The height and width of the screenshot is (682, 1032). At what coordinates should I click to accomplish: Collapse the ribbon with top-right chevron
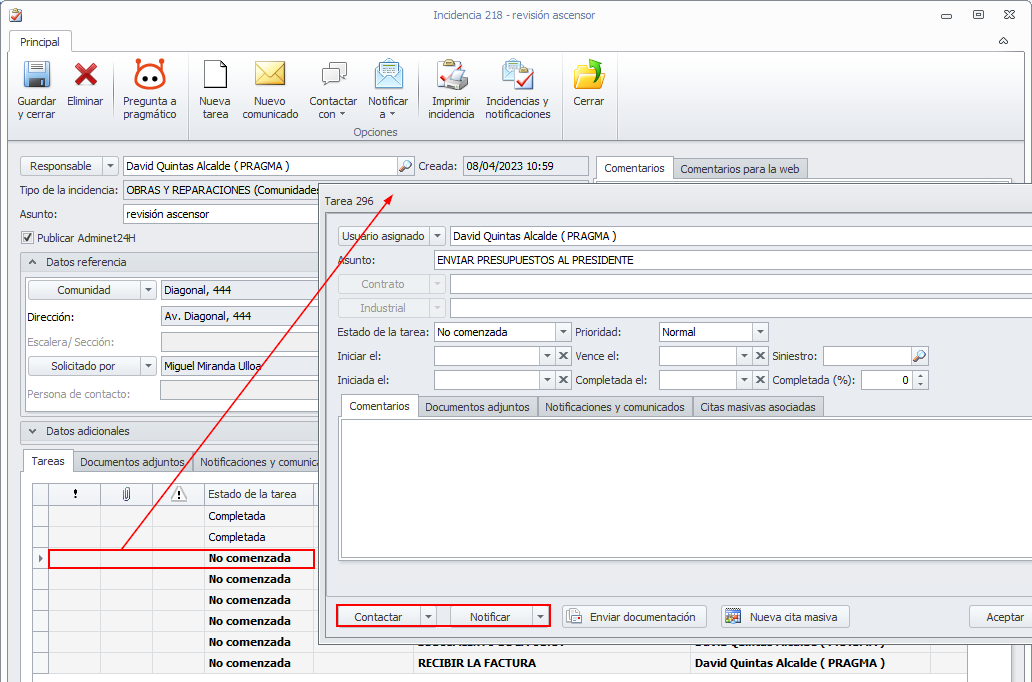1003,41
